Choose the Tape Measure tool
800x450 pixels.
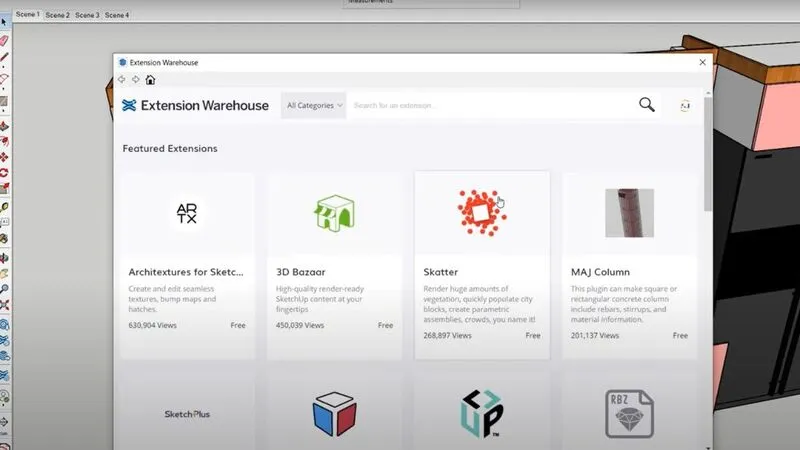pos(4,207)
